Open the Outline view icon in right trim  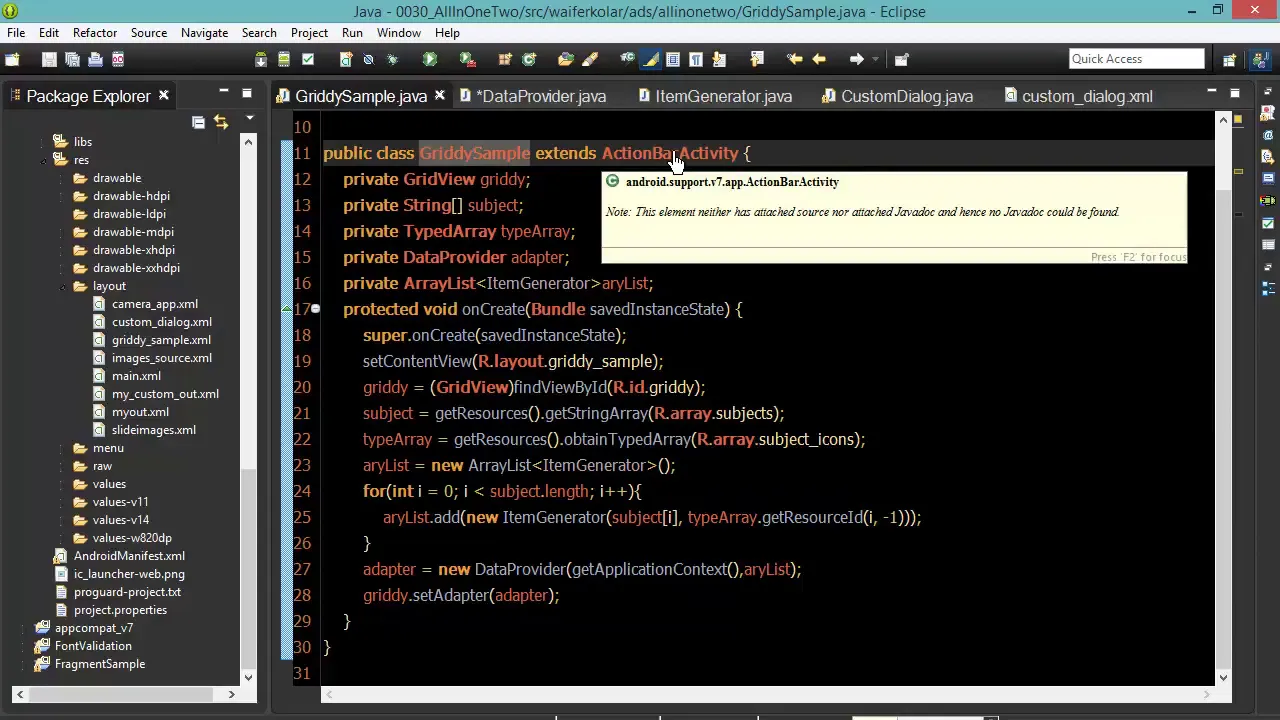click(x=1268, y=289)
